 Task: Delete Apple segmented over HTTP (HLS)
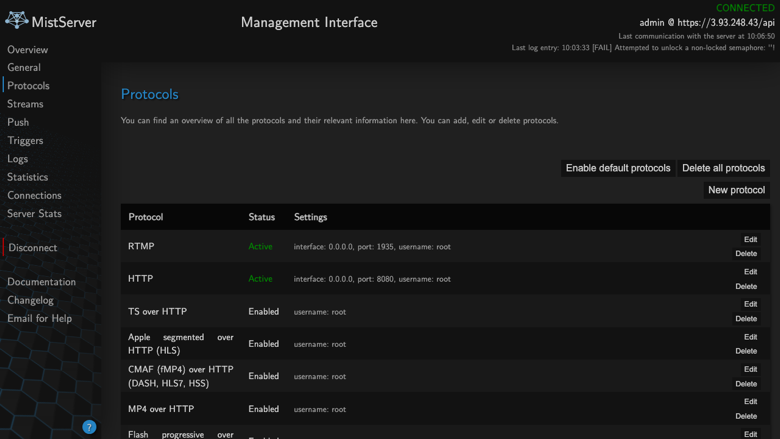click(x=746, y=351)
